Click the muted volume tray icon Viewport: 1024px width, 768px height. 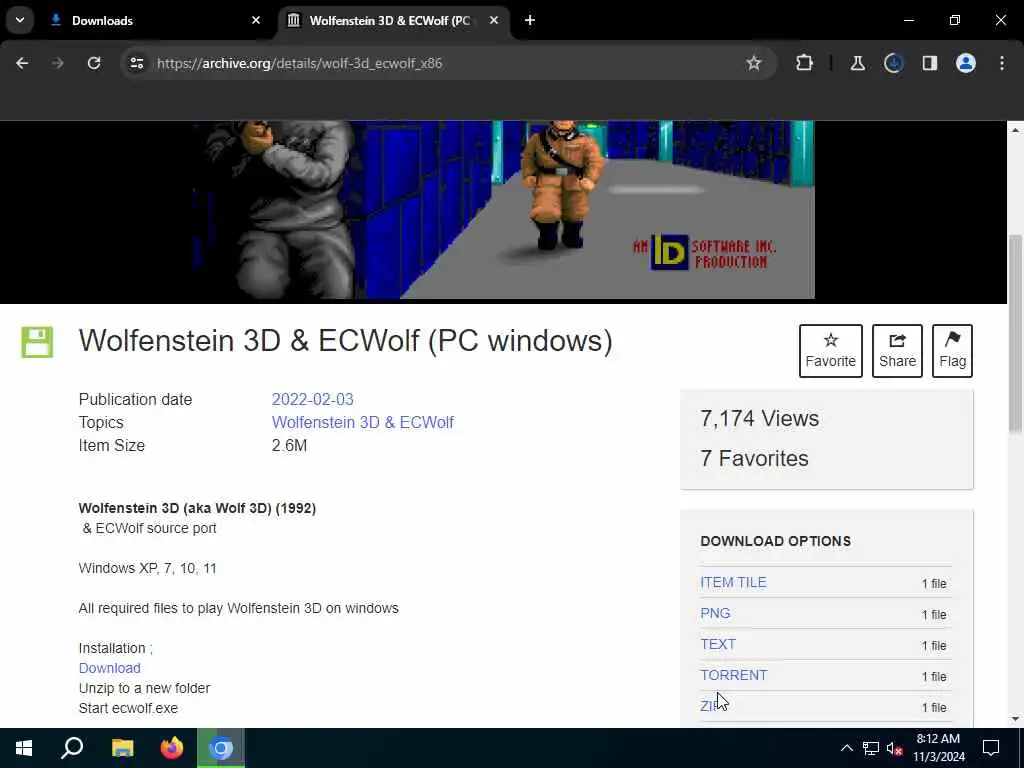point(894,748)
